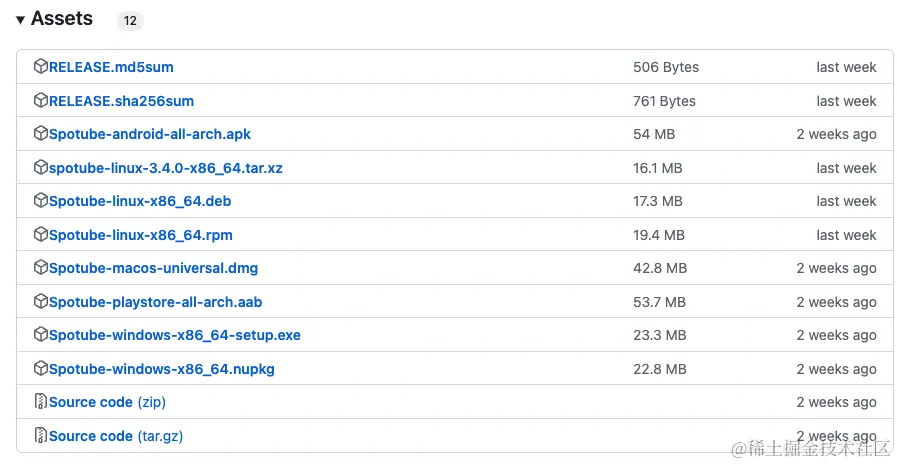This screenshot has width=897, height=465.
Task: Click the 53.7 MB size text
Action: point(660,301)
